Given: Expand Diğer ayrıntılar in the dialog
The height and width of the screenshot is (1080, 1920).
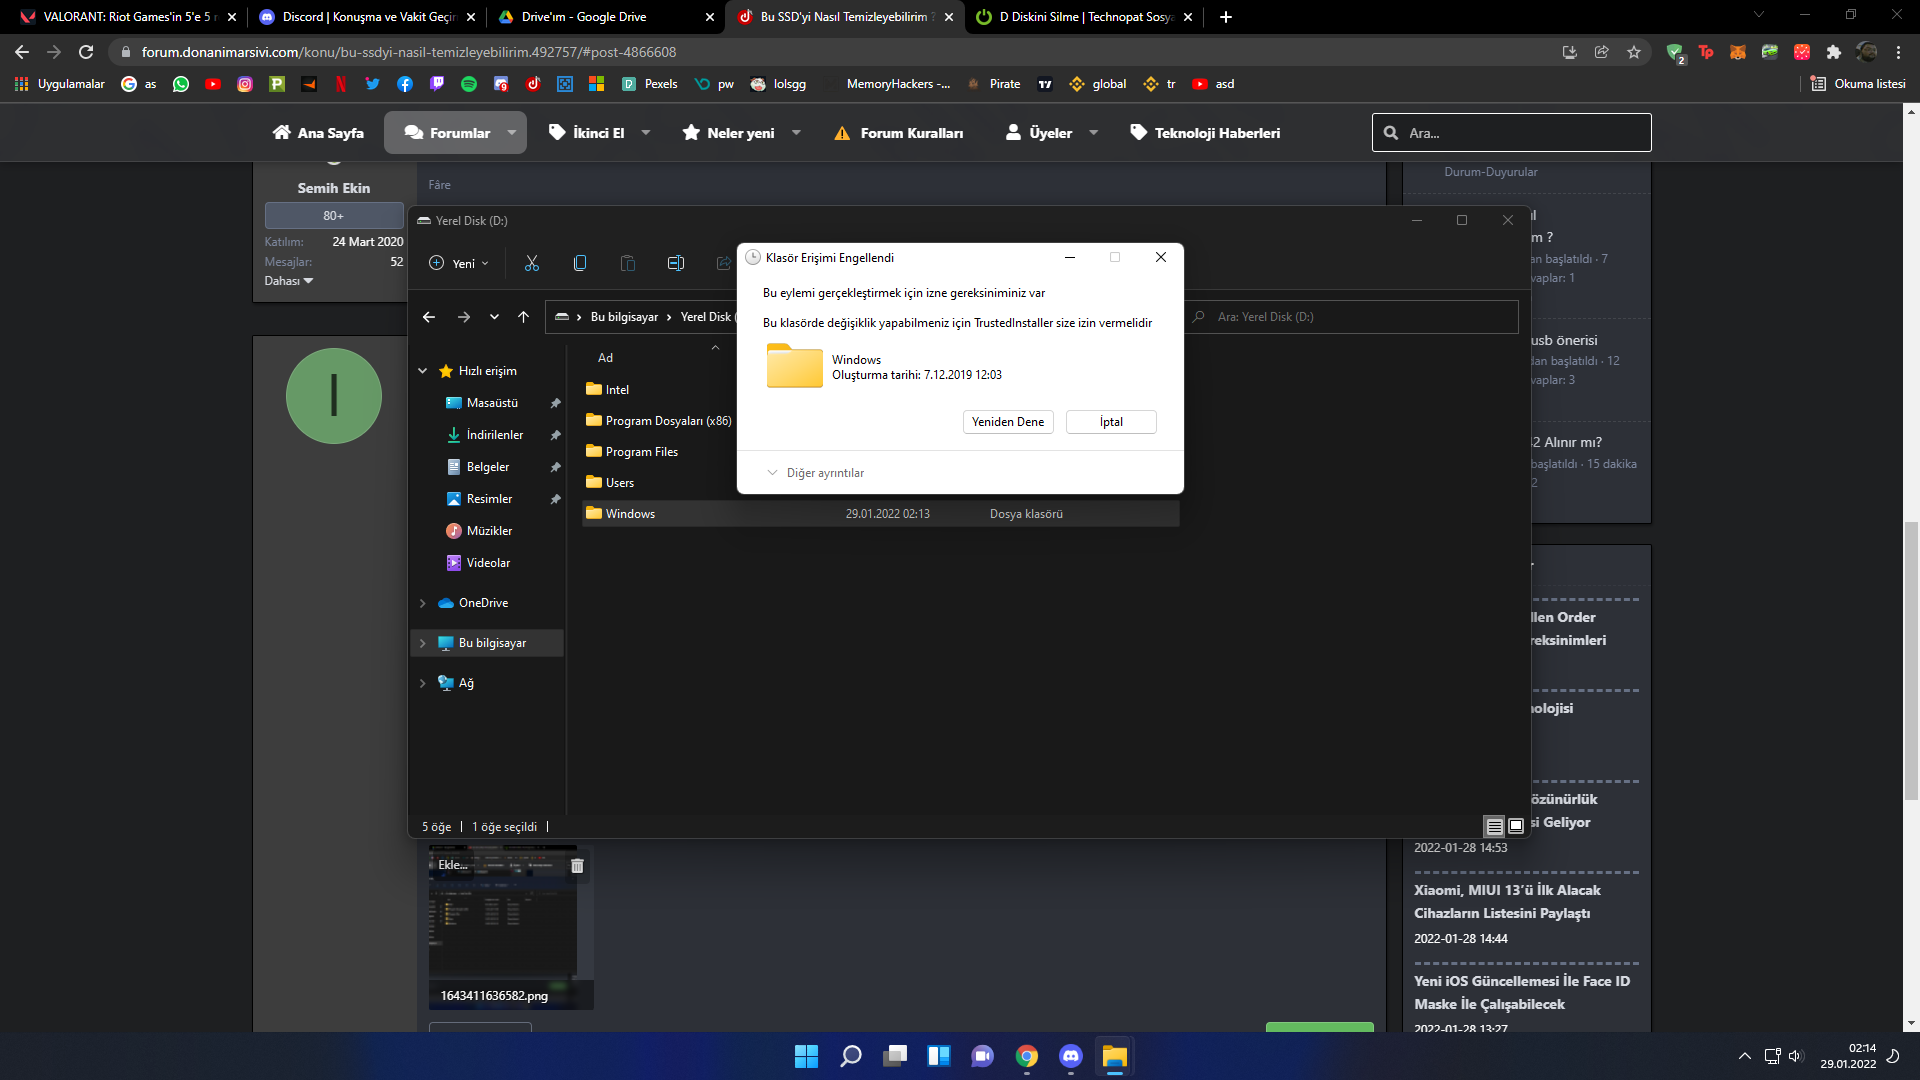Looking at the screenshot, I should tap(815, 473).
